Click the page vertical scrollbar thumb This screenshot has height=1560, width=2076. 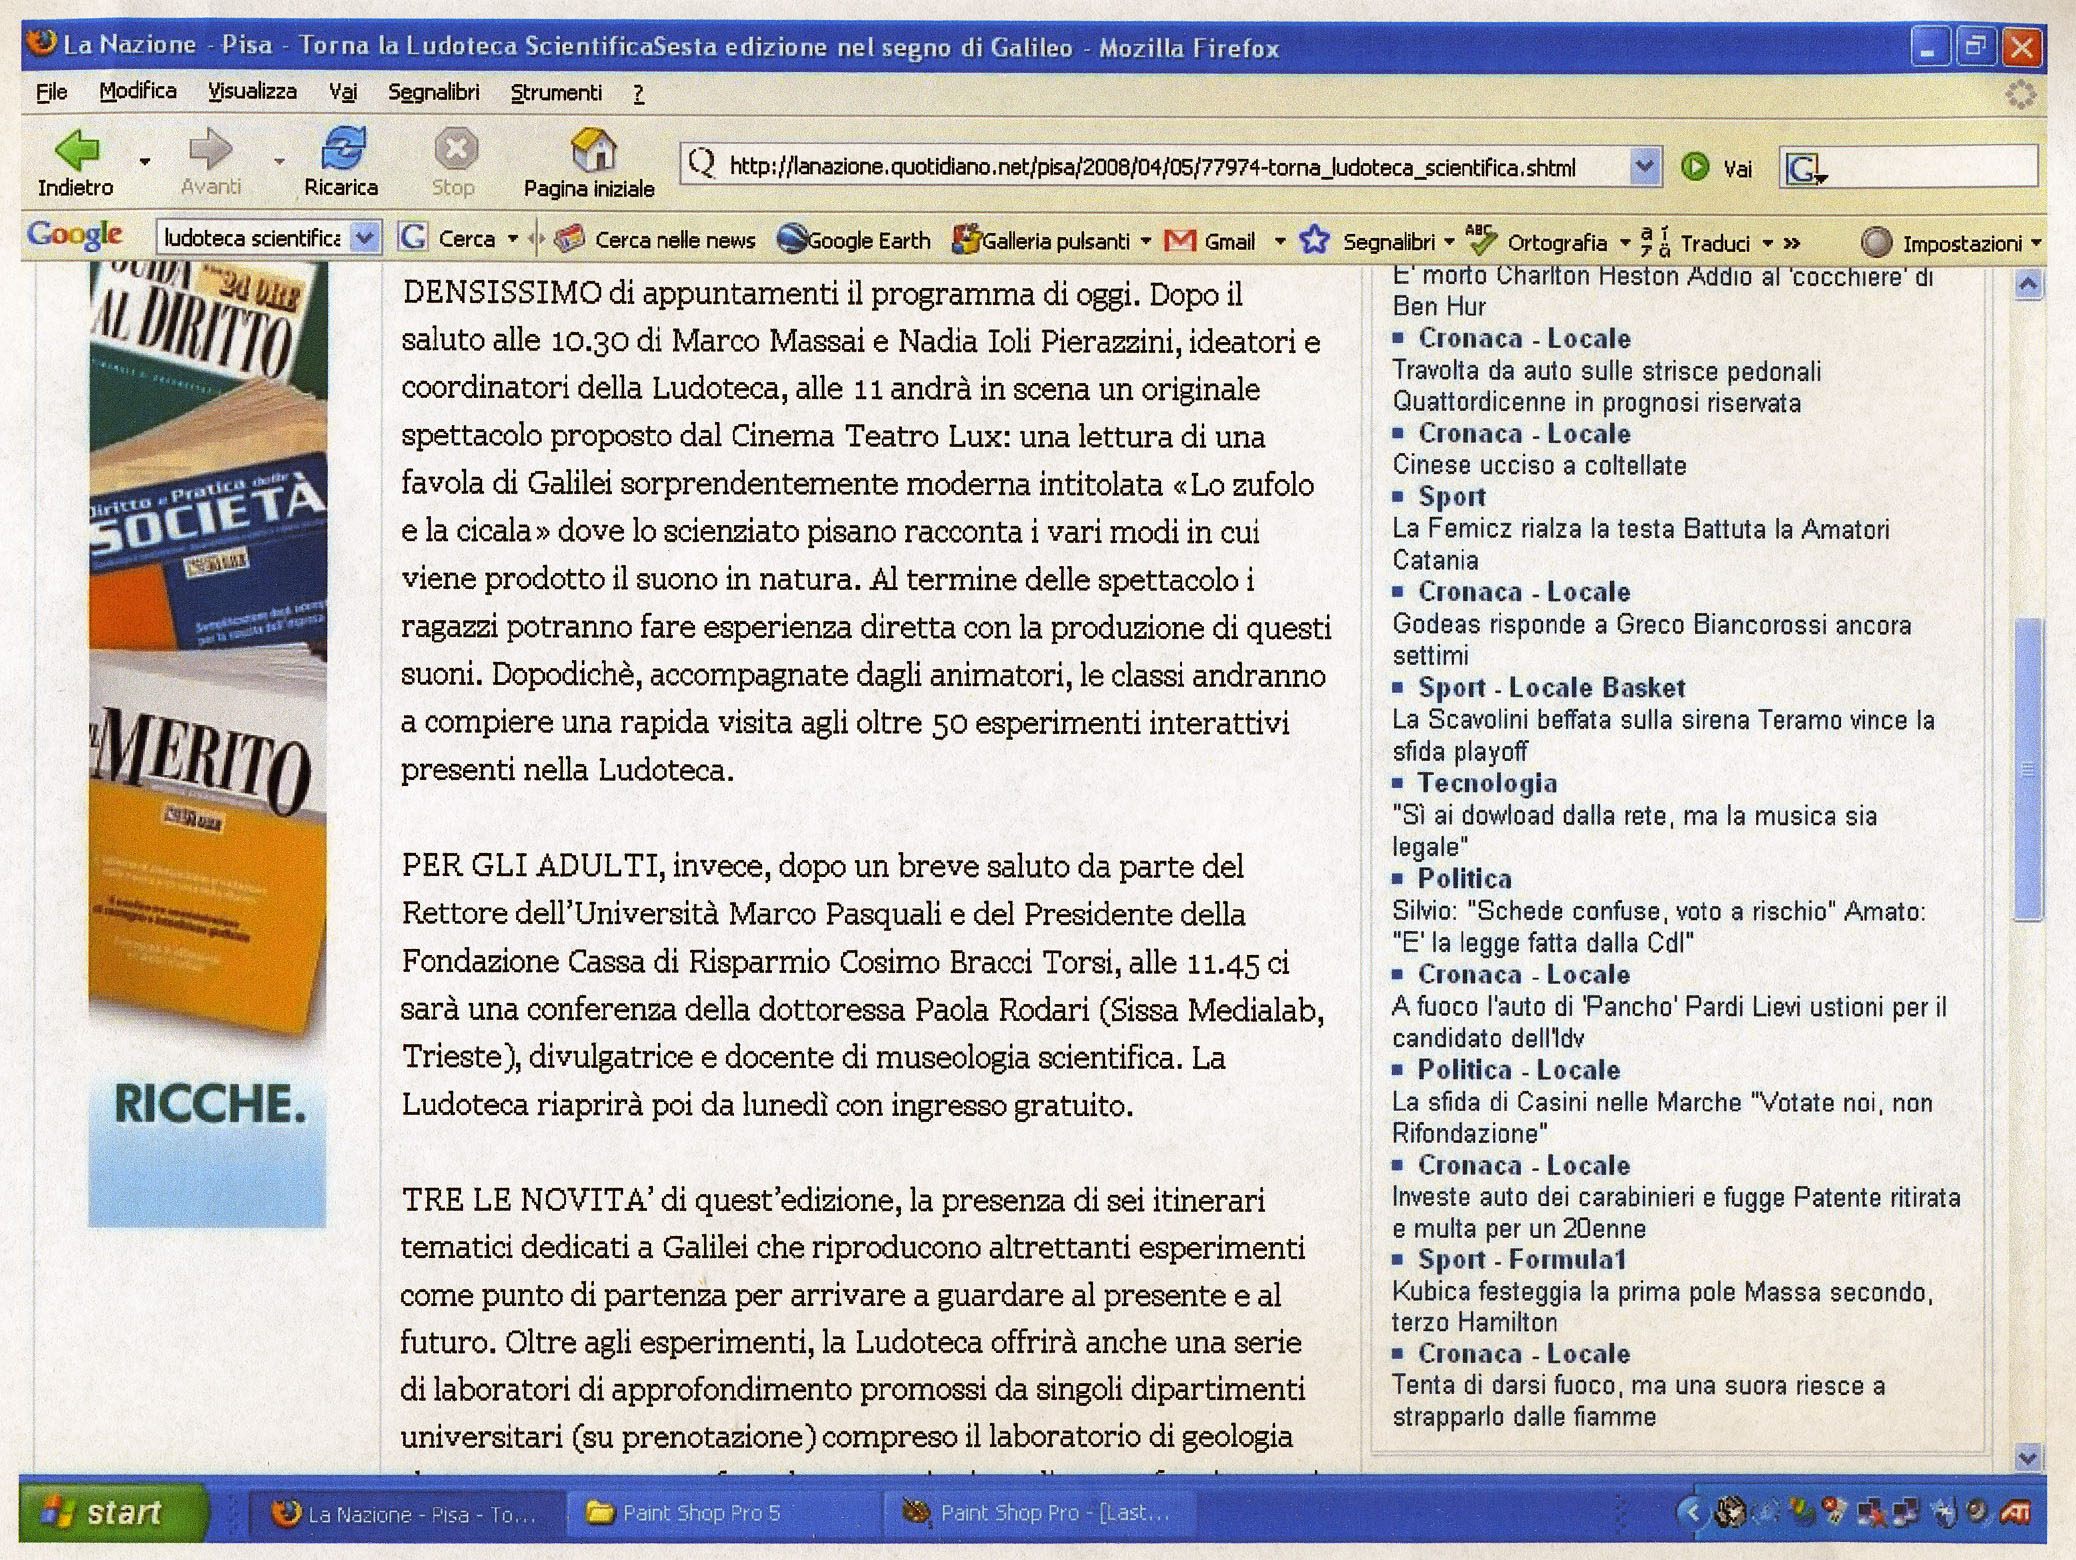tap(2027, 769)
